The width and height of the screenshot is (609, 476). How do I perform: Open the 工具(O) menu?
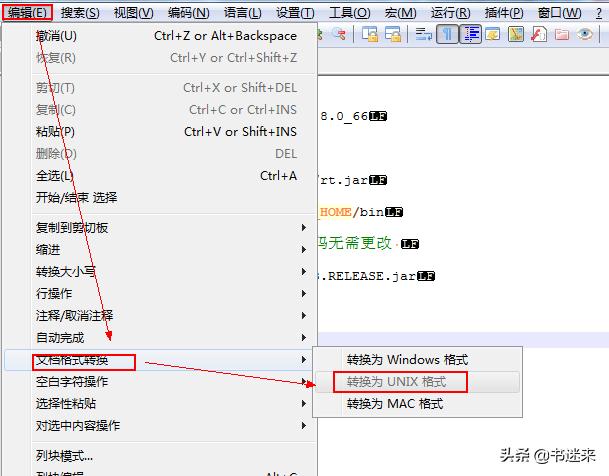click(x=350, y=13)
